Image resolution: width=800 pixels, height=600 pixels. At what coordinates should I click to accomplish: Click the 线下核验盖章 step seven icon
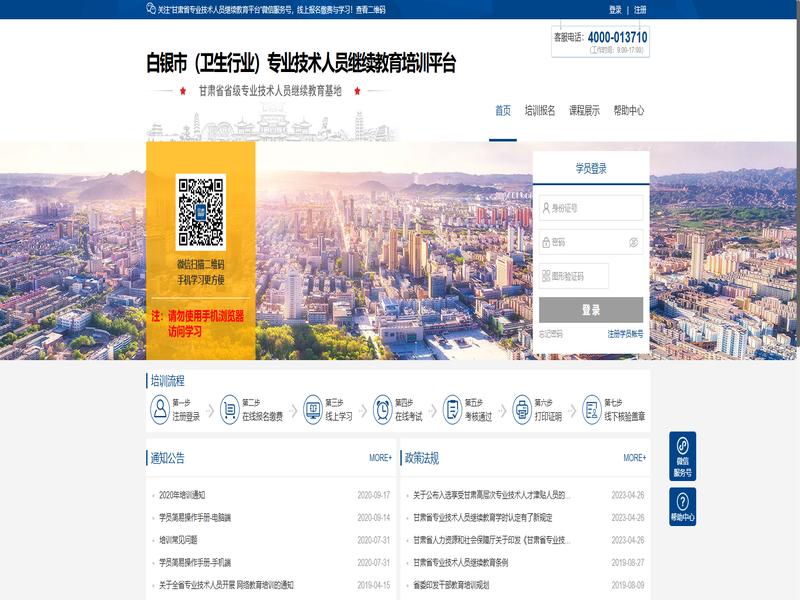pos(592,410)
